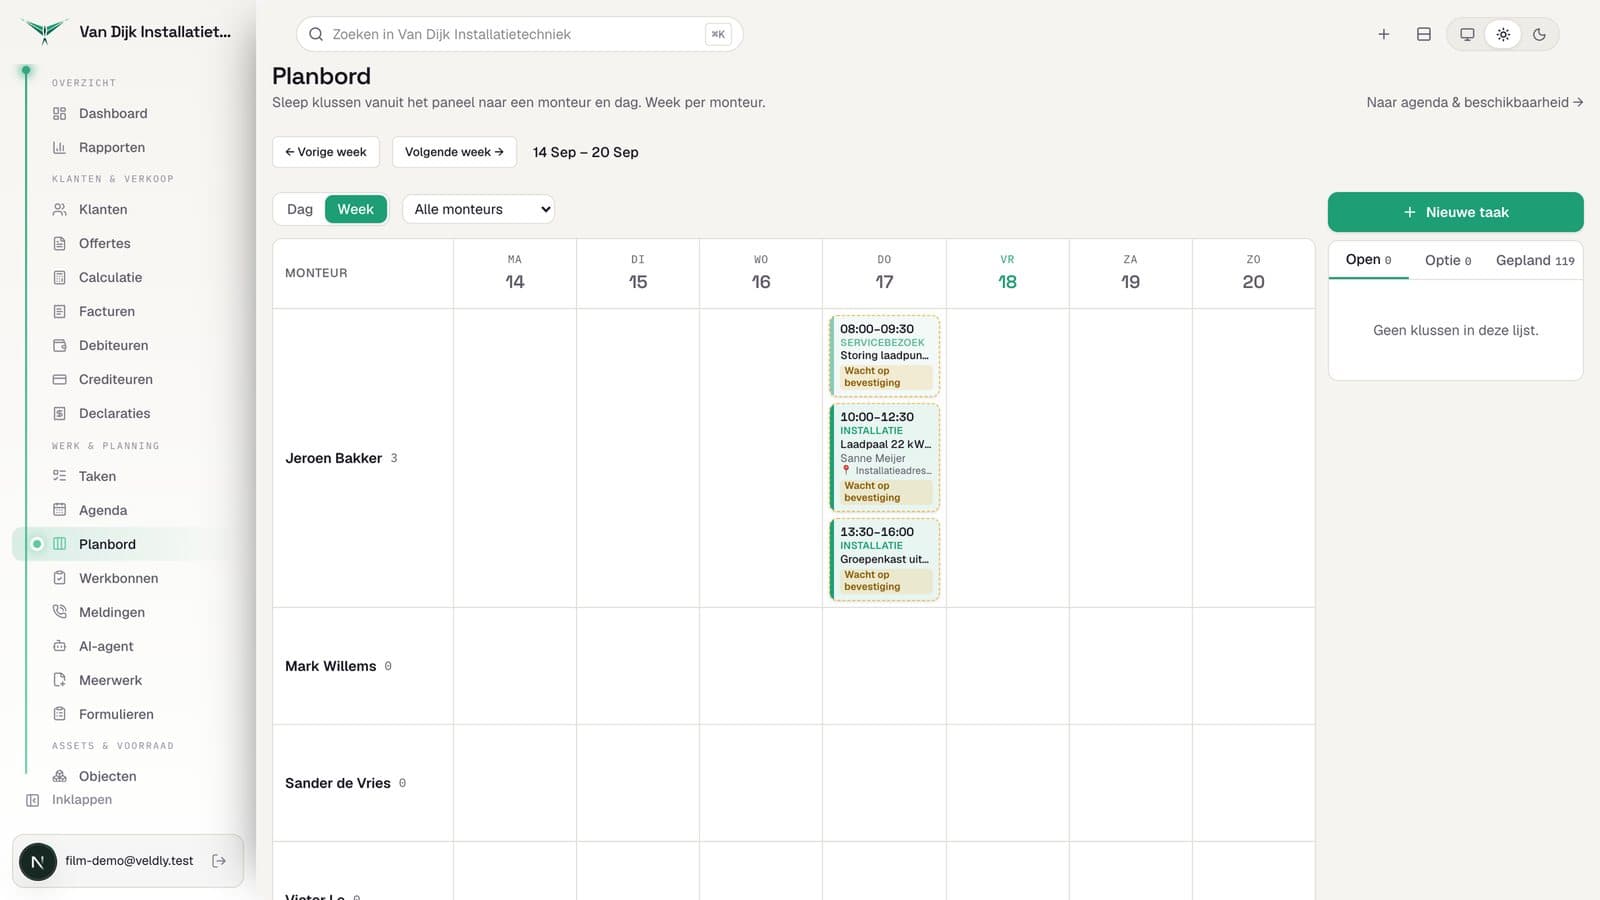Enable dark theme moon icon
Image resolution: width=1600 pixels, height=900 pixels.
tap(1539, 34)
